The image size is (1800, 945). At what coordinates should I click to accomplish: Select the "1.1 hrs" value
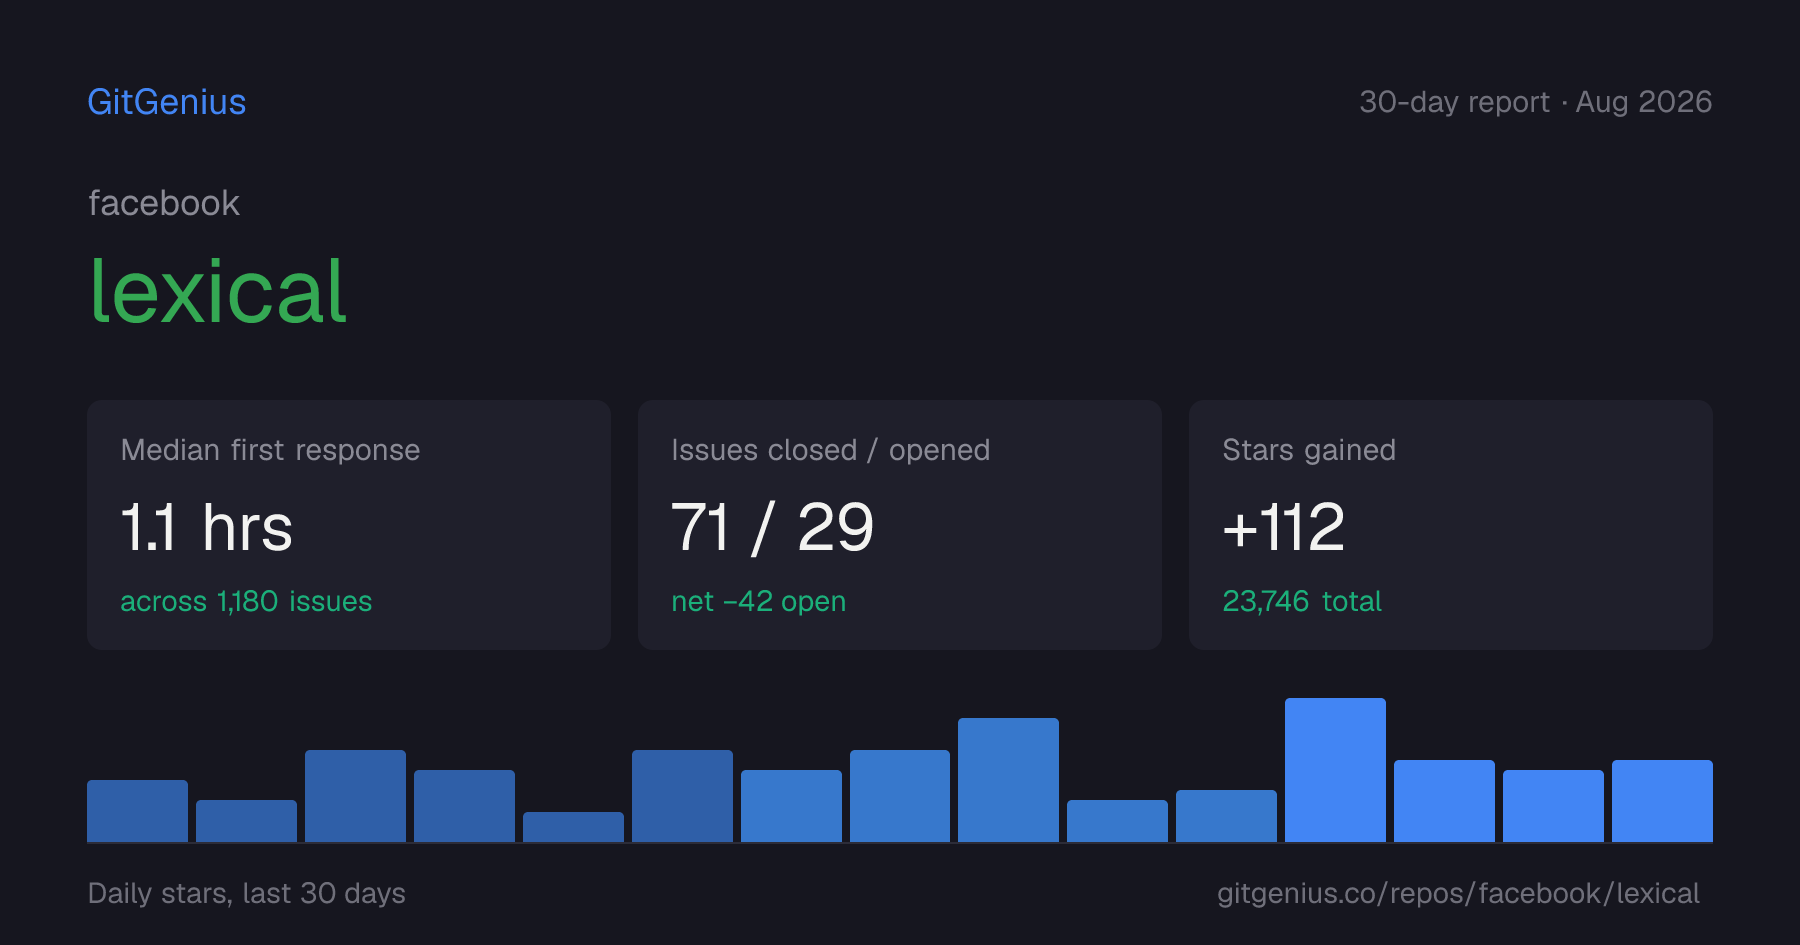[207, 527]
